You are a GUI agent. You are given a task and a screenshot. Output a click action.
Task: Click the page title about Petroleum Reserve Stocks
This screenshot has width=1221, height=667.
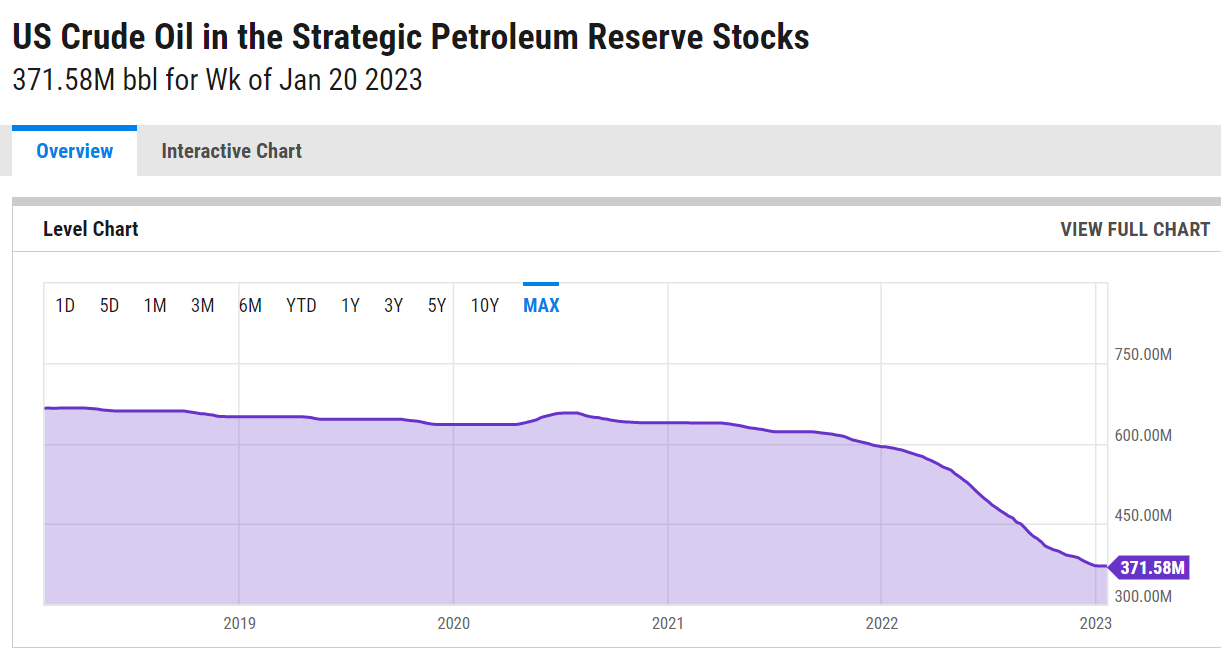tap(411, 37)
